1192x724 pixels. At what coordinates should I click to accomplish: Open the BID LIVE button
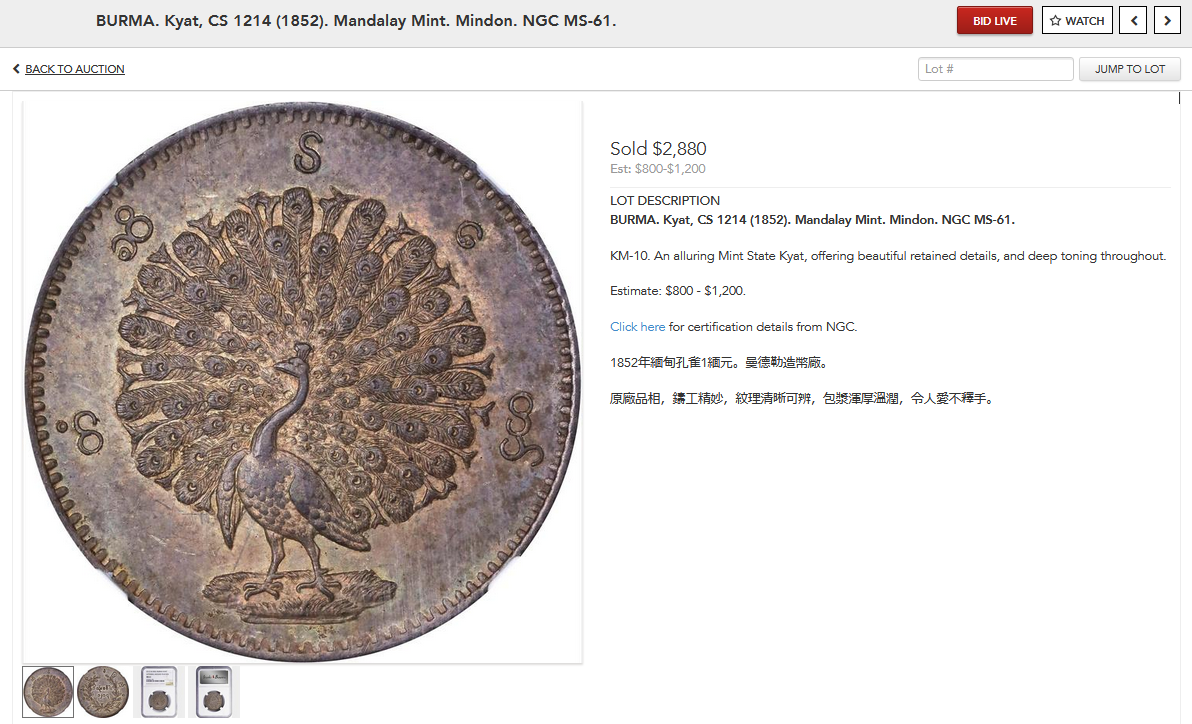[x=994, y=21]
